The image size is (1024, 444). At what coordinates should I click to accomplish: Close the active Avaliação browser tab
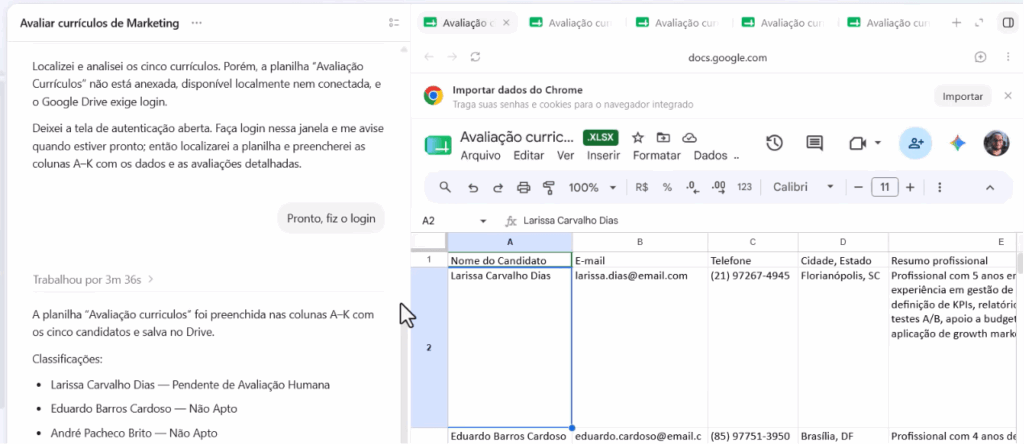505,23
